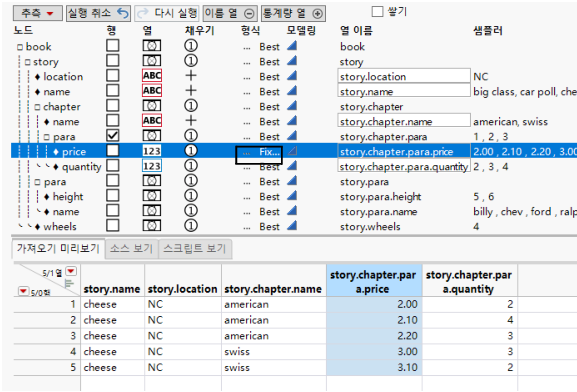577x392 pixels.
Task: Open the red triangle columns menu in preview
Action: [x=71, y=272]
